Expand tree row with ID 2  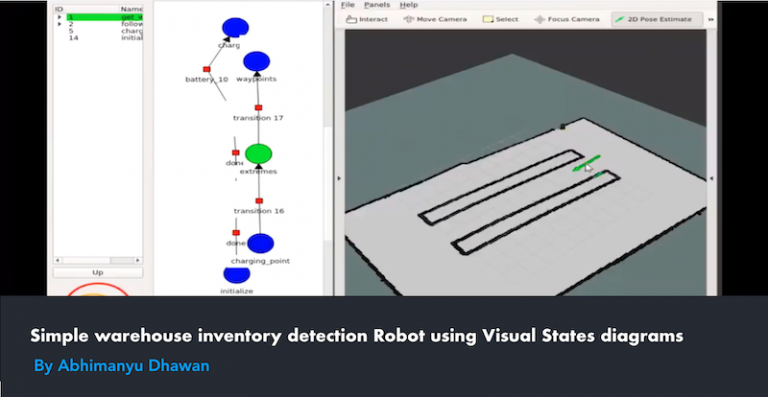(x=60, y=24)
